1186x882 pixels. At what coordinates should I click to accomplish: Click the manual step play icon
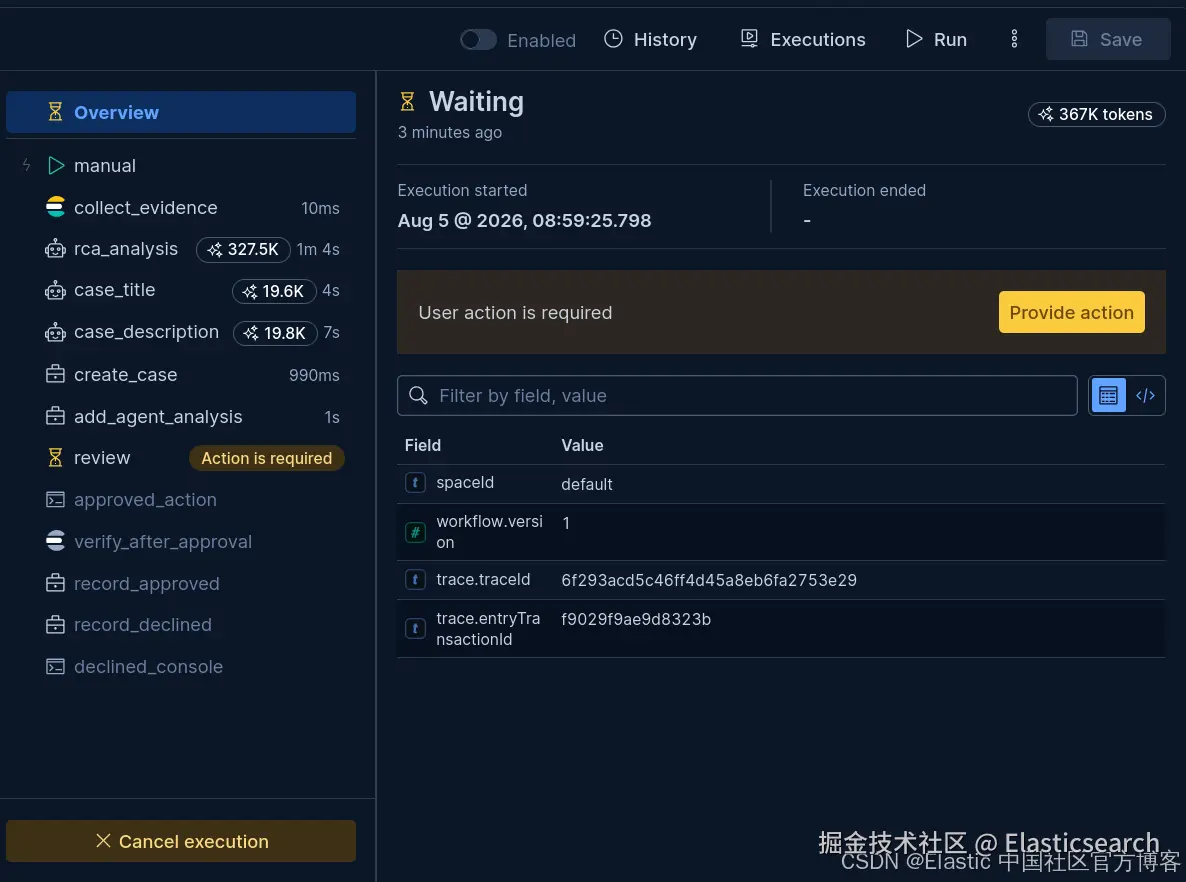click(x=56, y=166)
